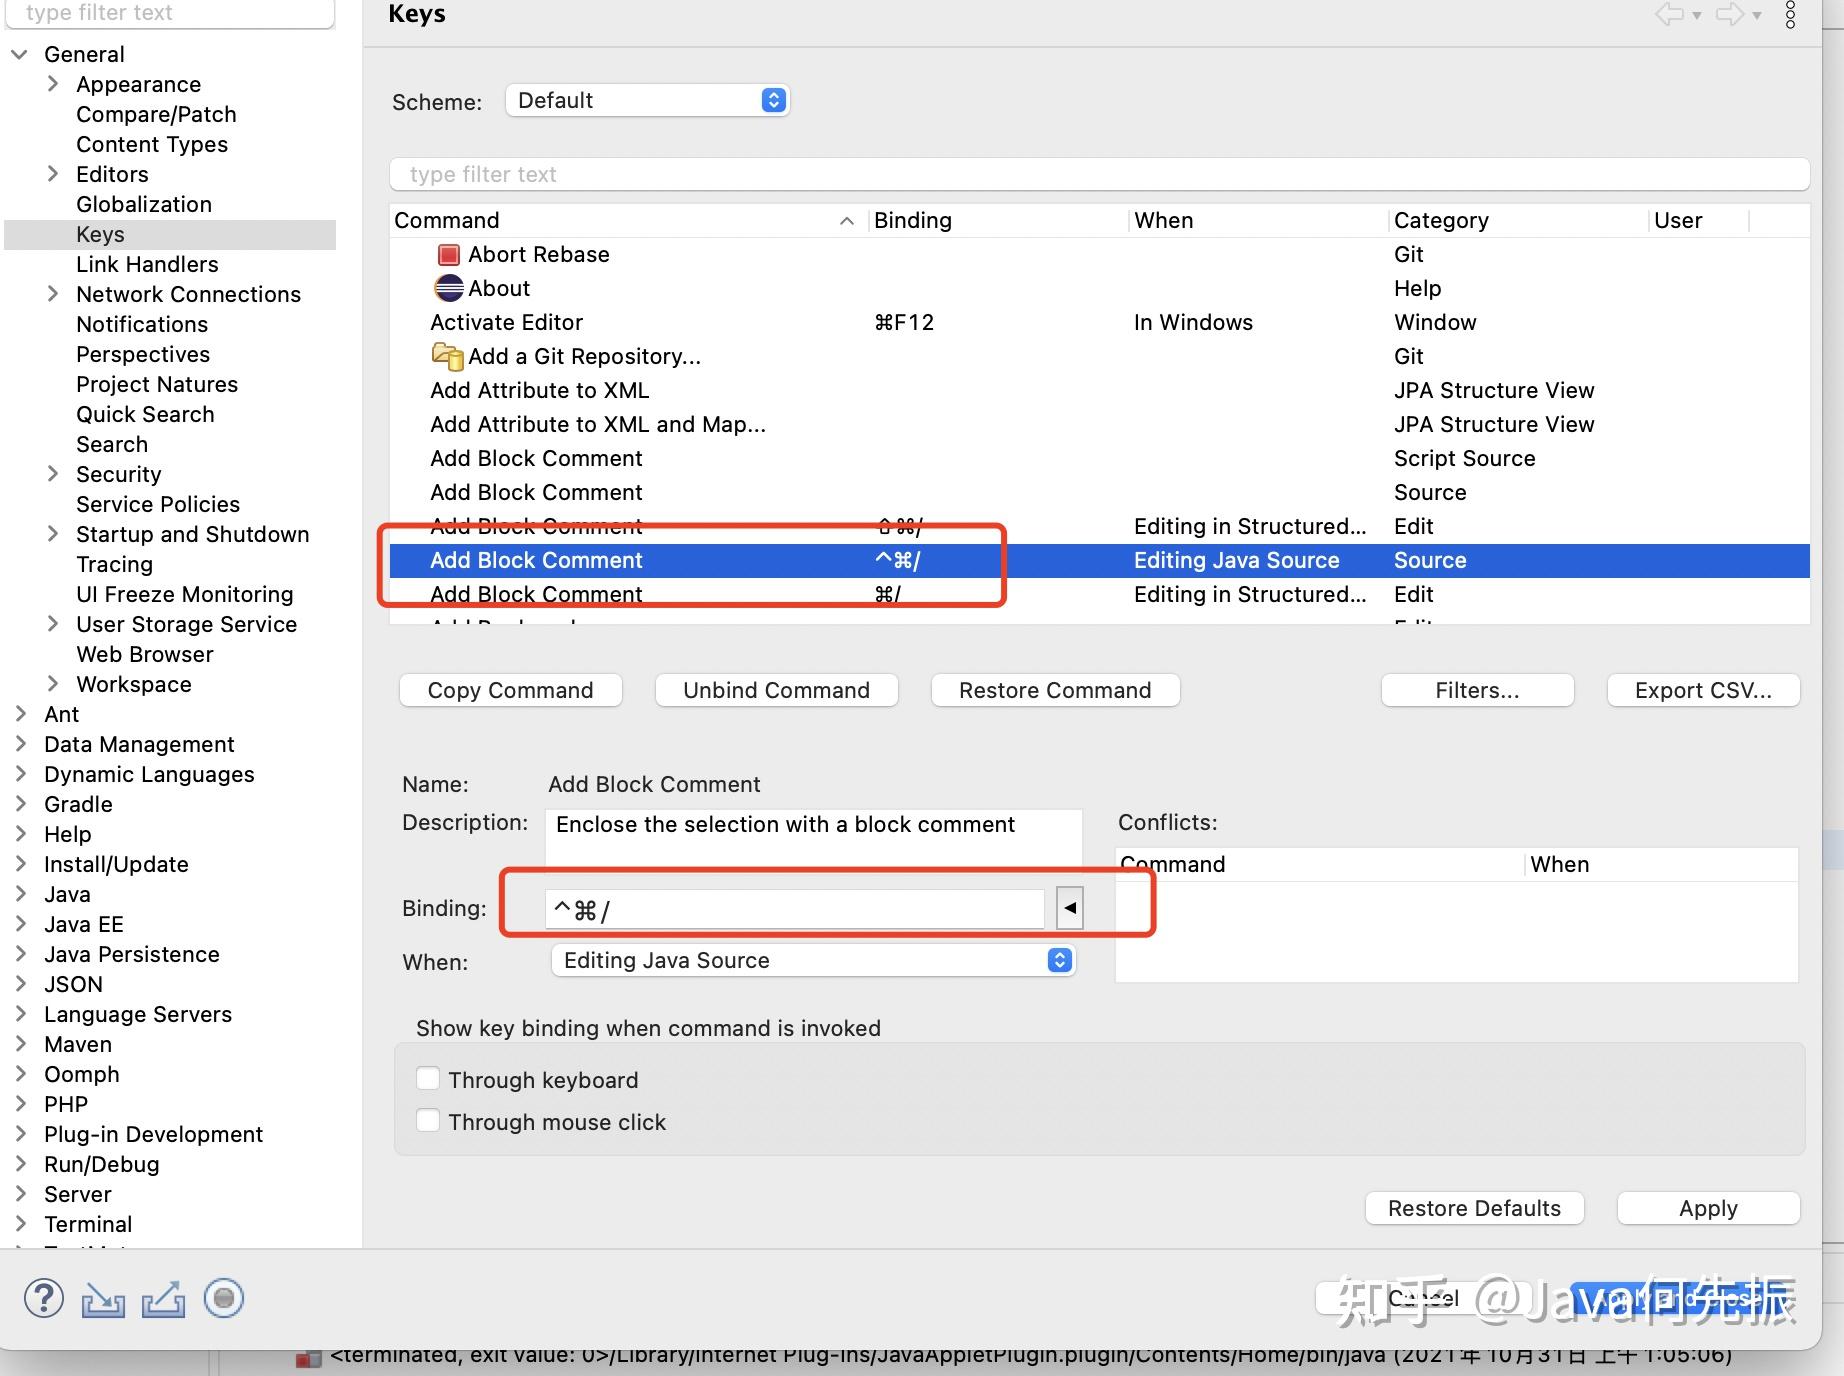Expand the Startup and Shutdown node
The height and width of the screenshot is (1376, 1844).
click(x=53, y=534)
